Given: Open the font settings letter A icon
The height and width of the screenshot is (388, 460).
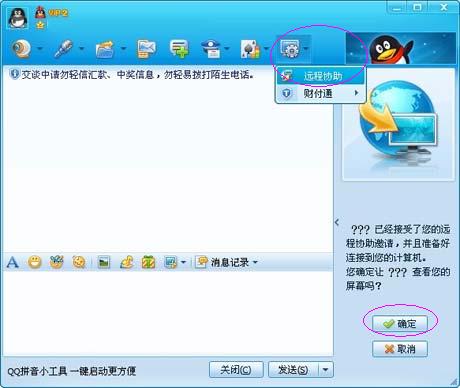Looking at the screenshot, I should coord(13,262).
